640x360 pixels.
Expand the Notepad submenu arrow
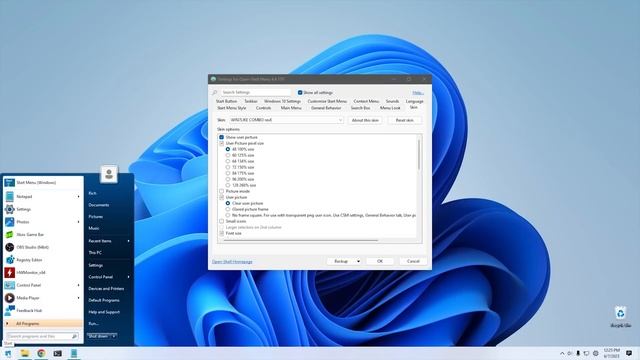(x=78, y=196)
